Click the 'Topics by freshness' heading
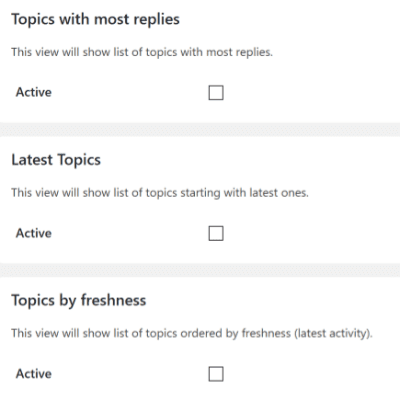This screenshot has width=400, height=400. click(79, 301)
